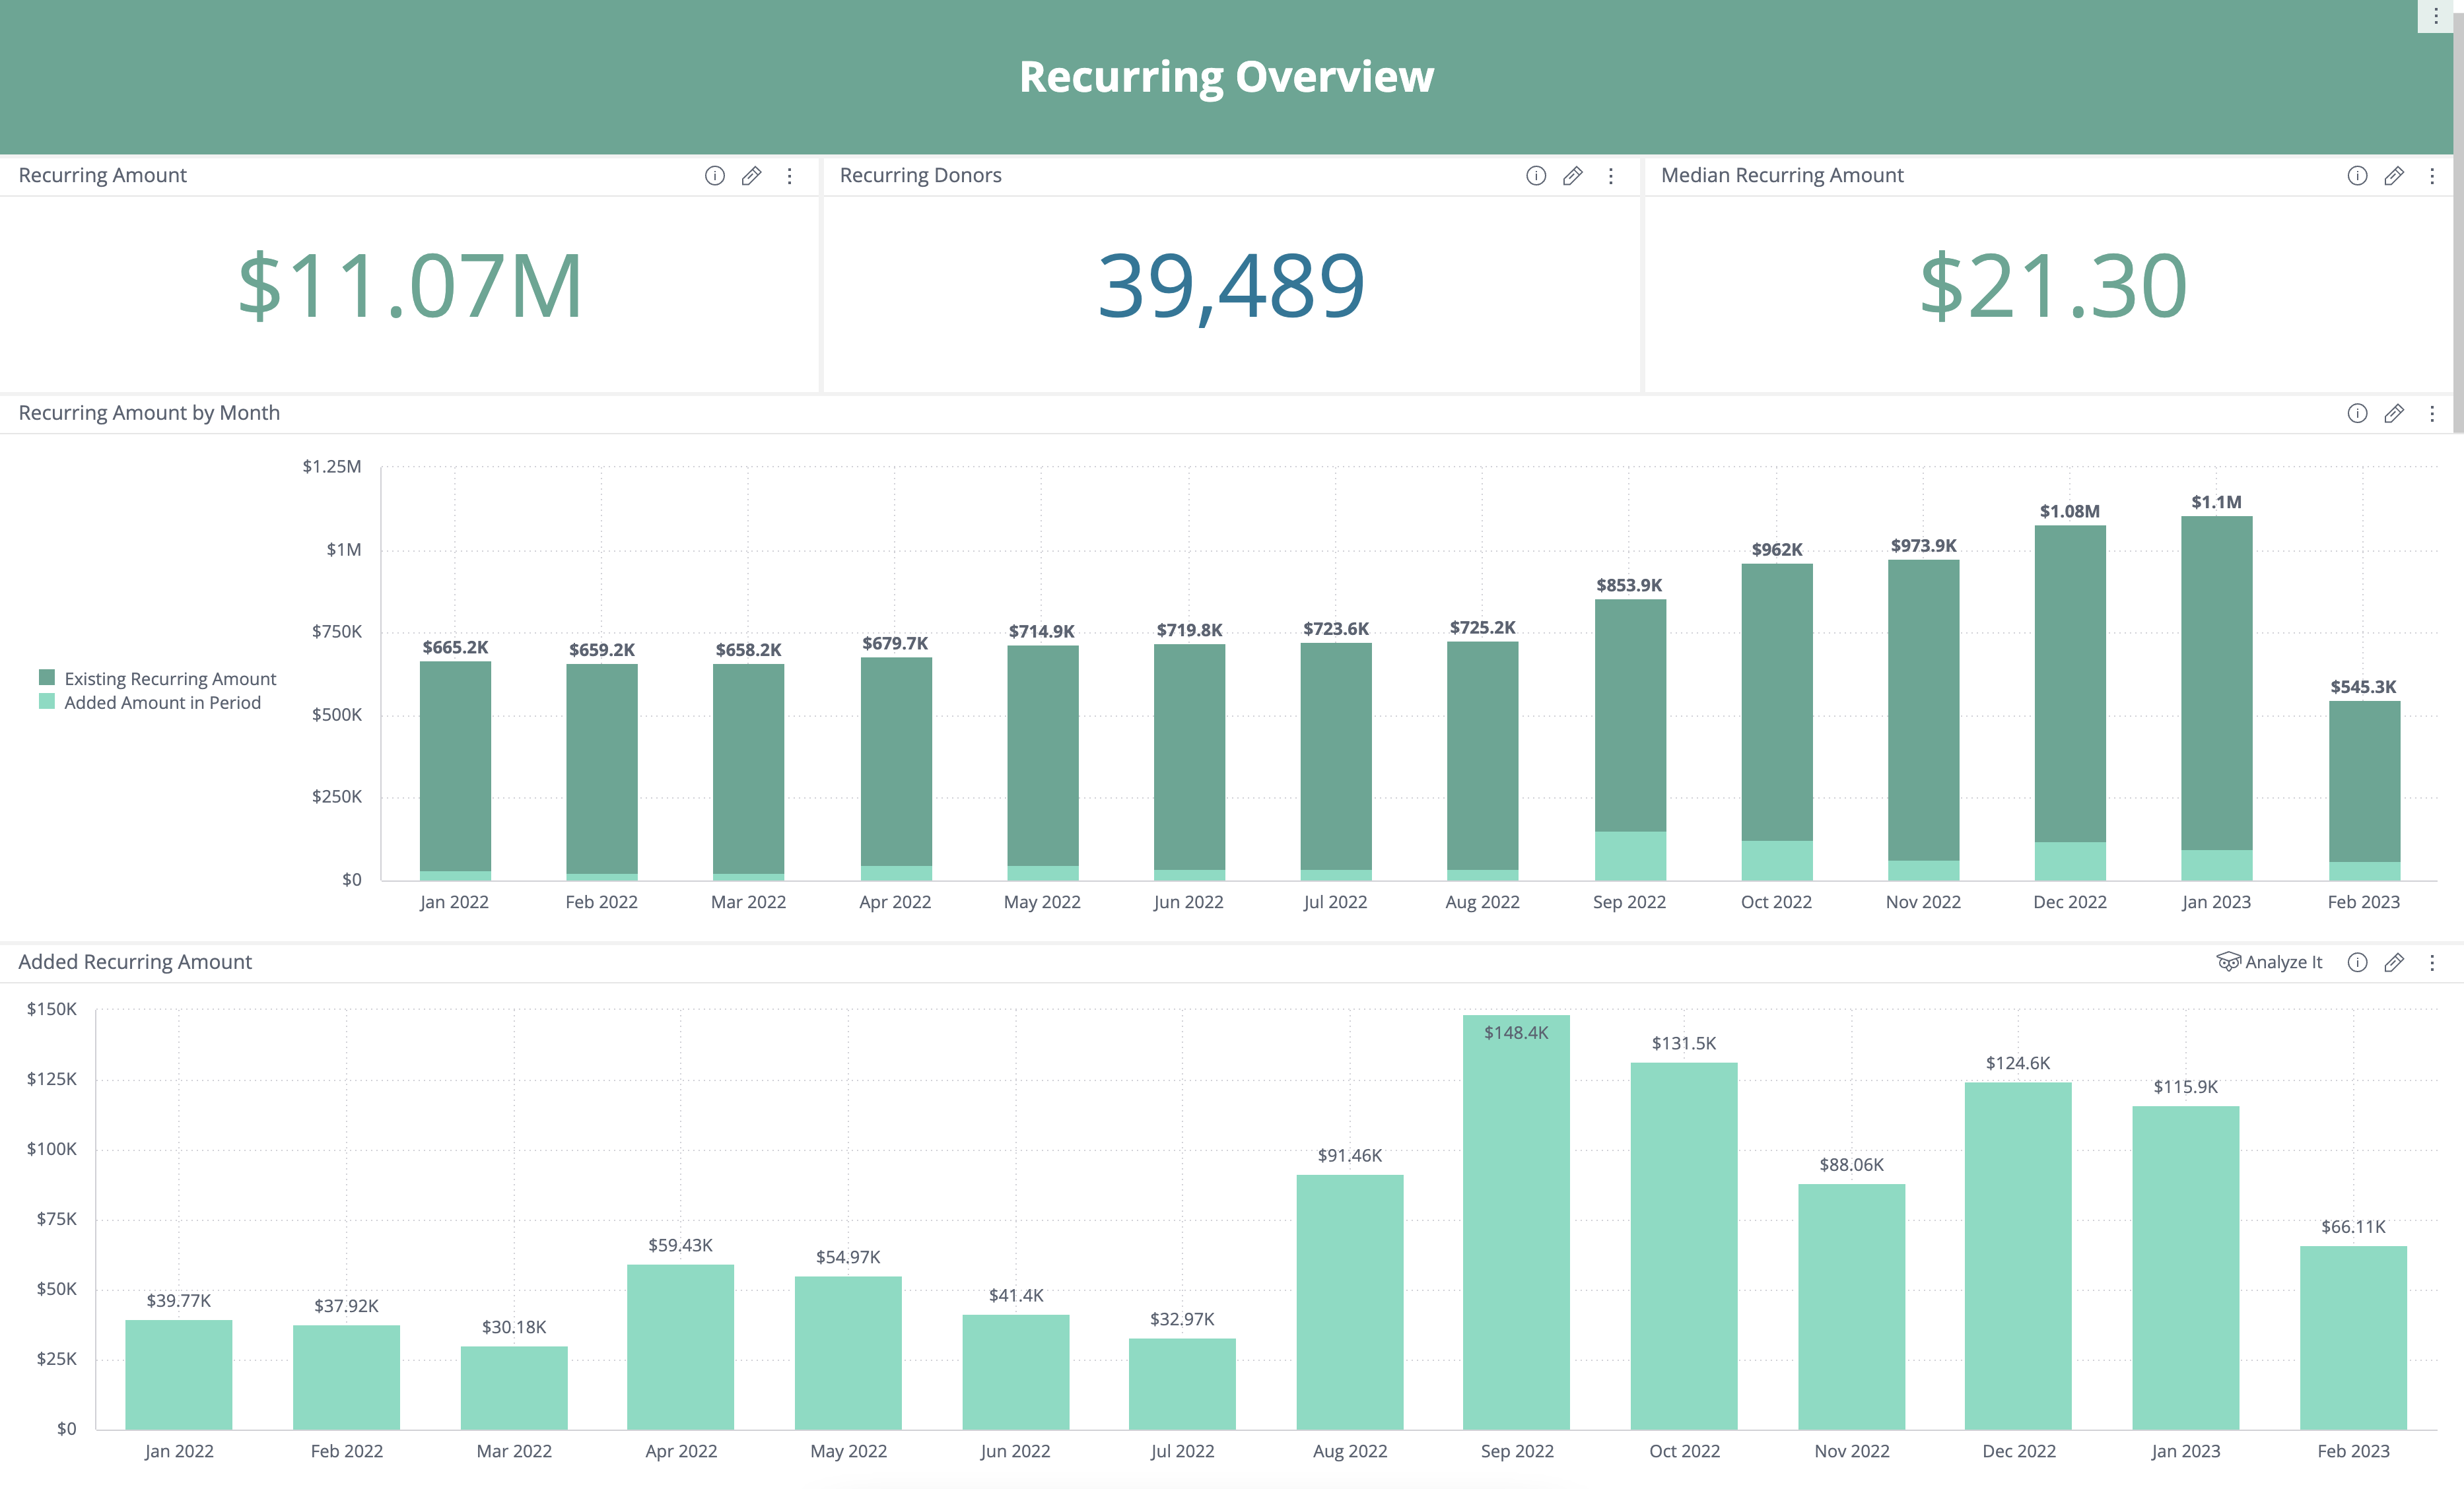Click the Analyze It button
2464x1489 pixels.
click(2269, 962)
